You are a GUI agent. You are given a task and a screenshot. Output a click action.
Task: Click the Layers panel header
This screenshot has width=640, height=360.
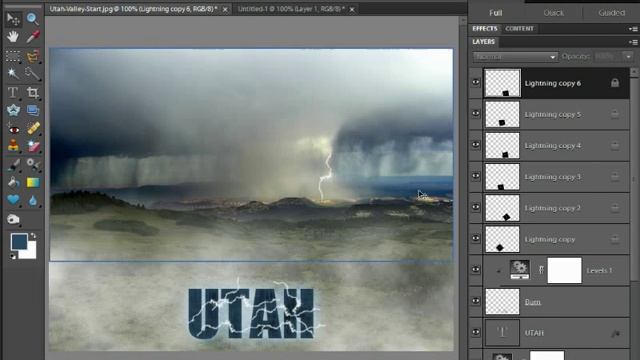pos(483,42)
